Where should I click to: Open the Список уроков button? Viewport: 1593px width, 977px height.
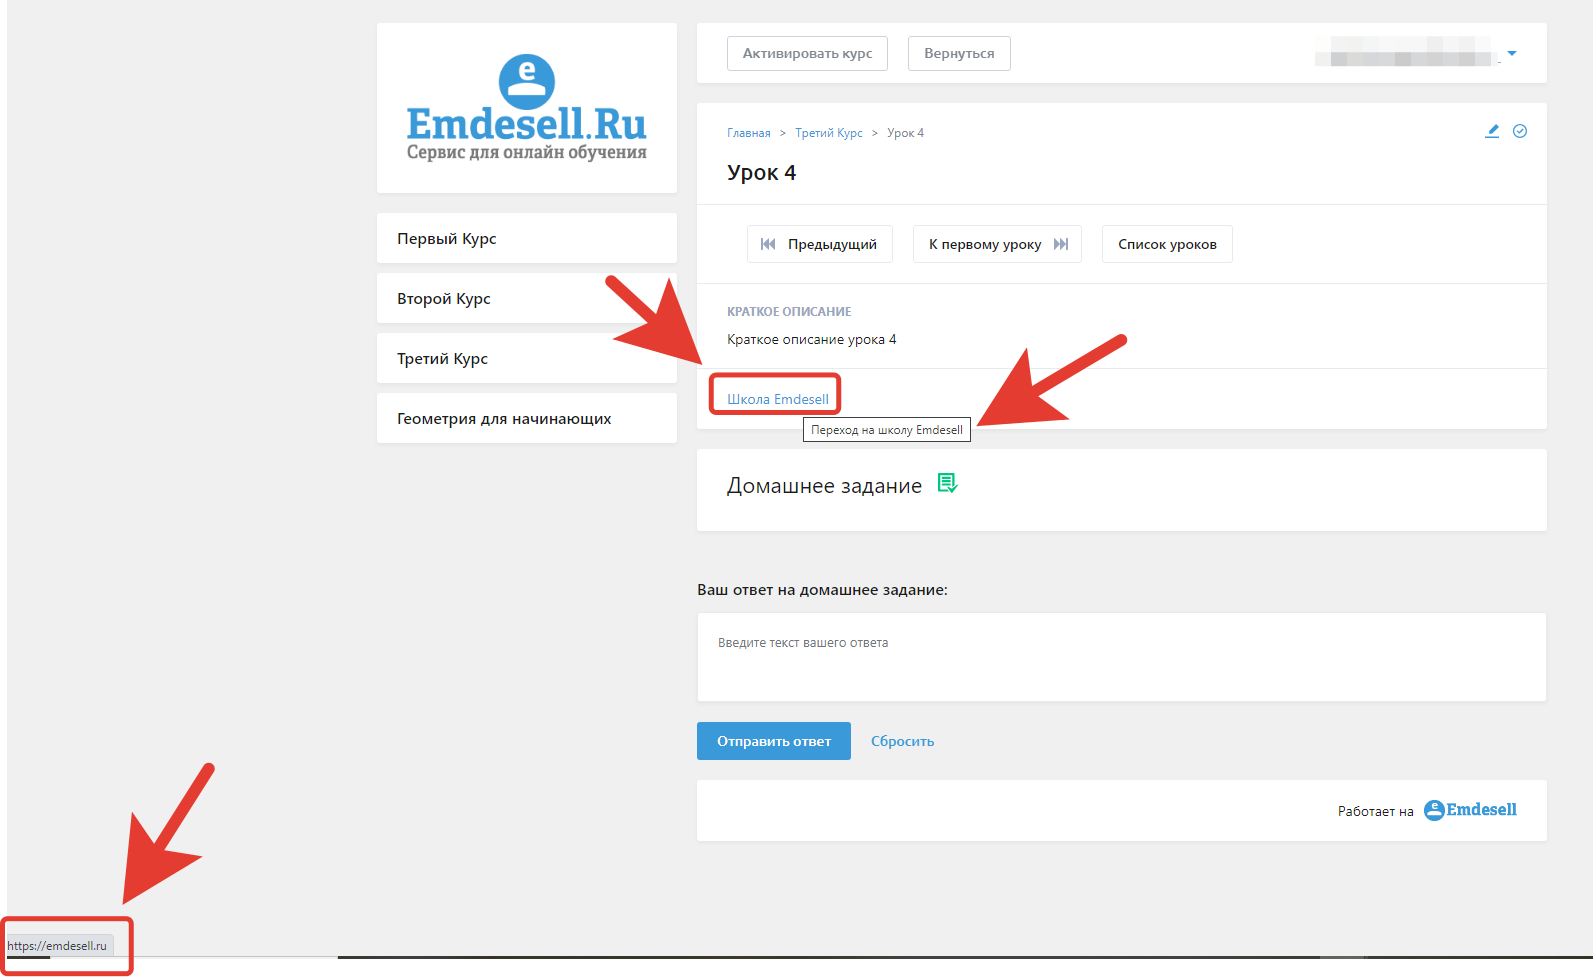(1167, 244)
